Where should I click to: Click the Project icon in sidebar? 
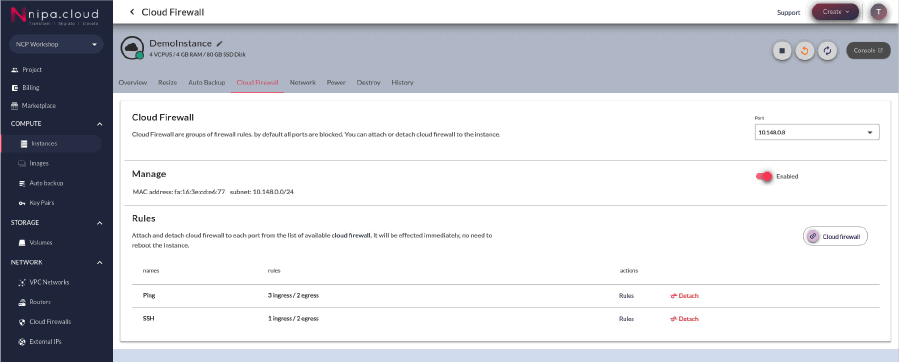click(x=15, y=70)
